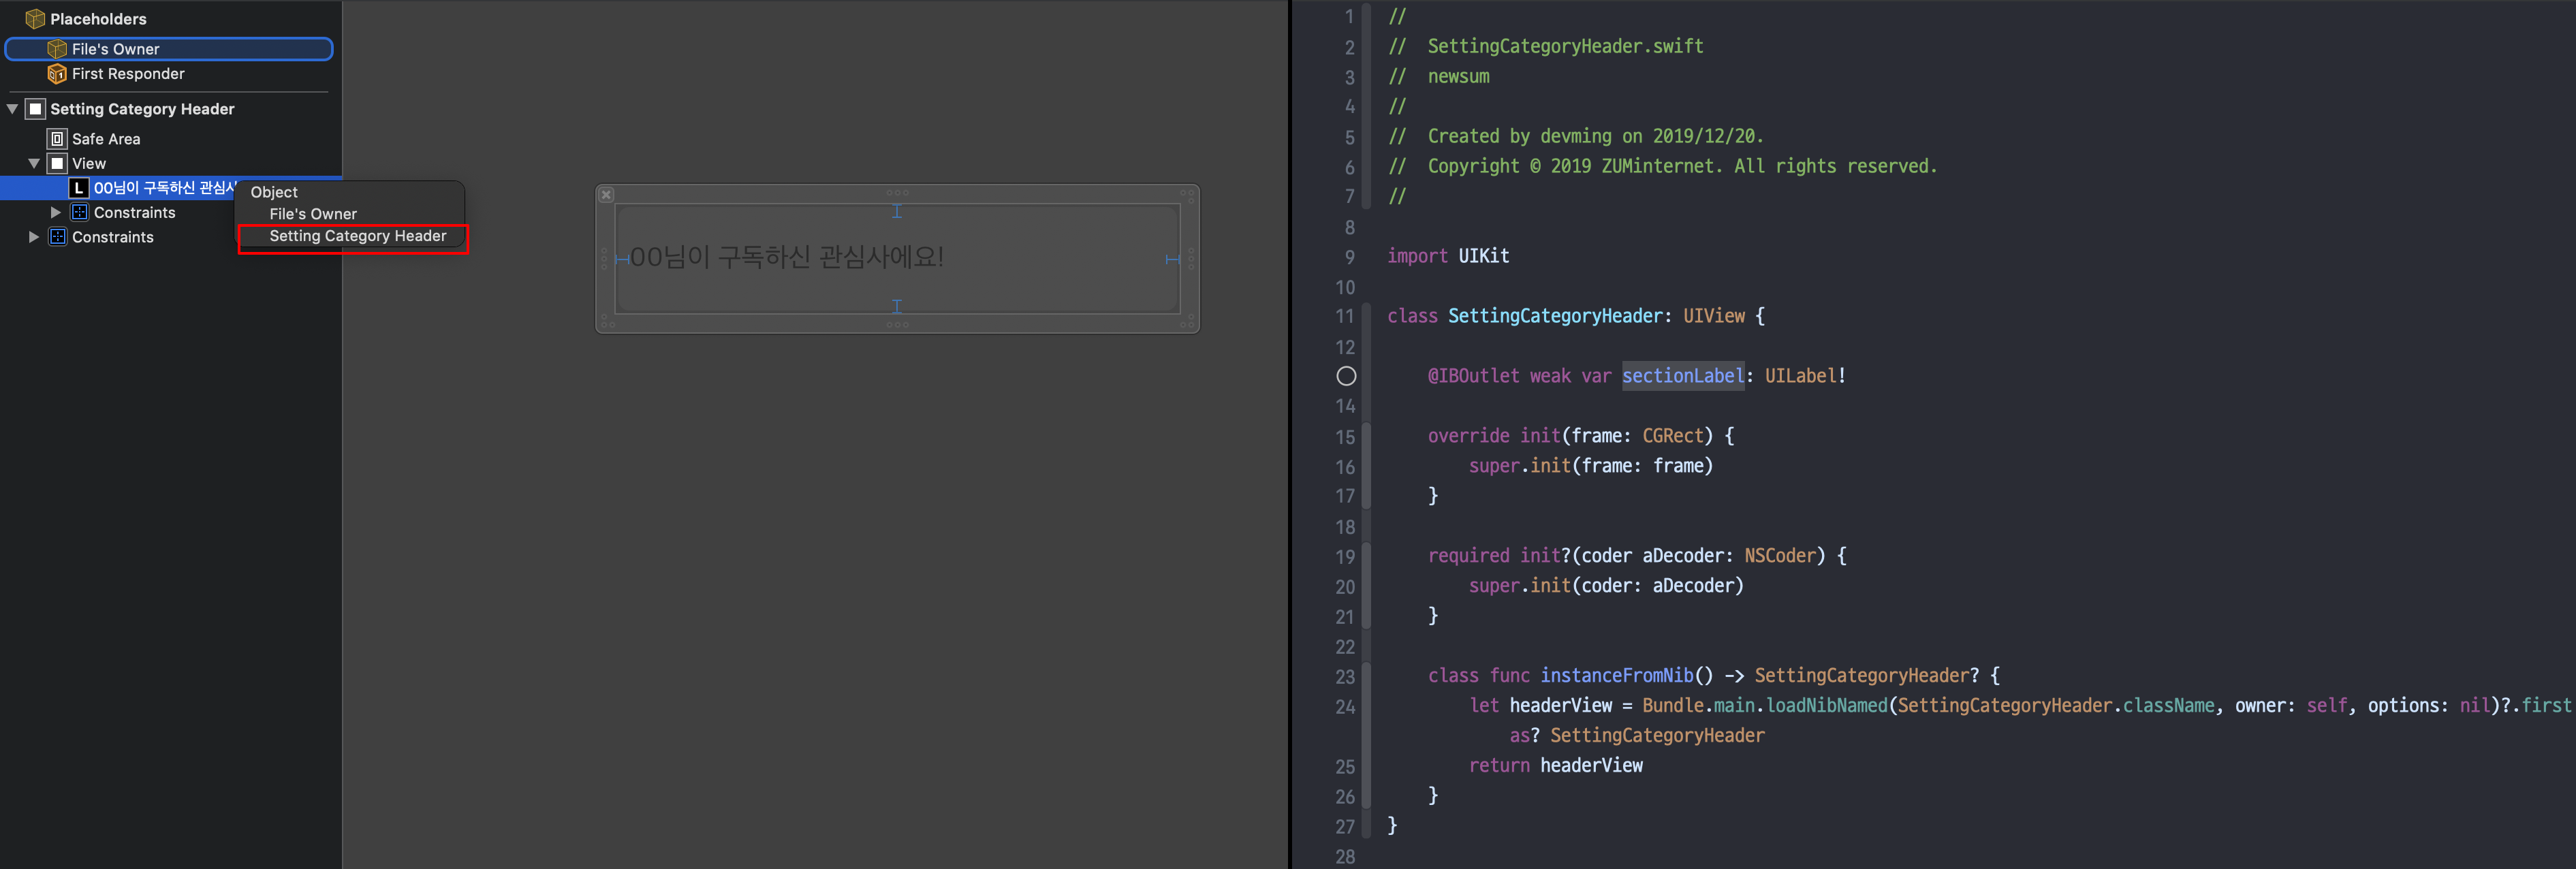Select First Responder in the outline
This screenshot has width=2576, height=869.
pyautogui.click(x=128, y=74)
